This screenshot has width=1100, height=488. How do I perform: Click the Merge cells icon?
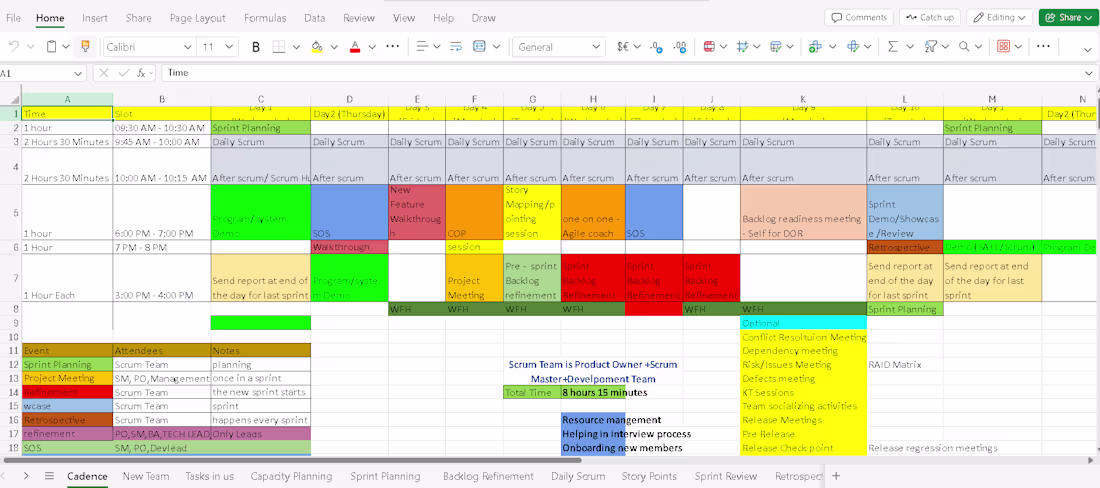(479, 47)
